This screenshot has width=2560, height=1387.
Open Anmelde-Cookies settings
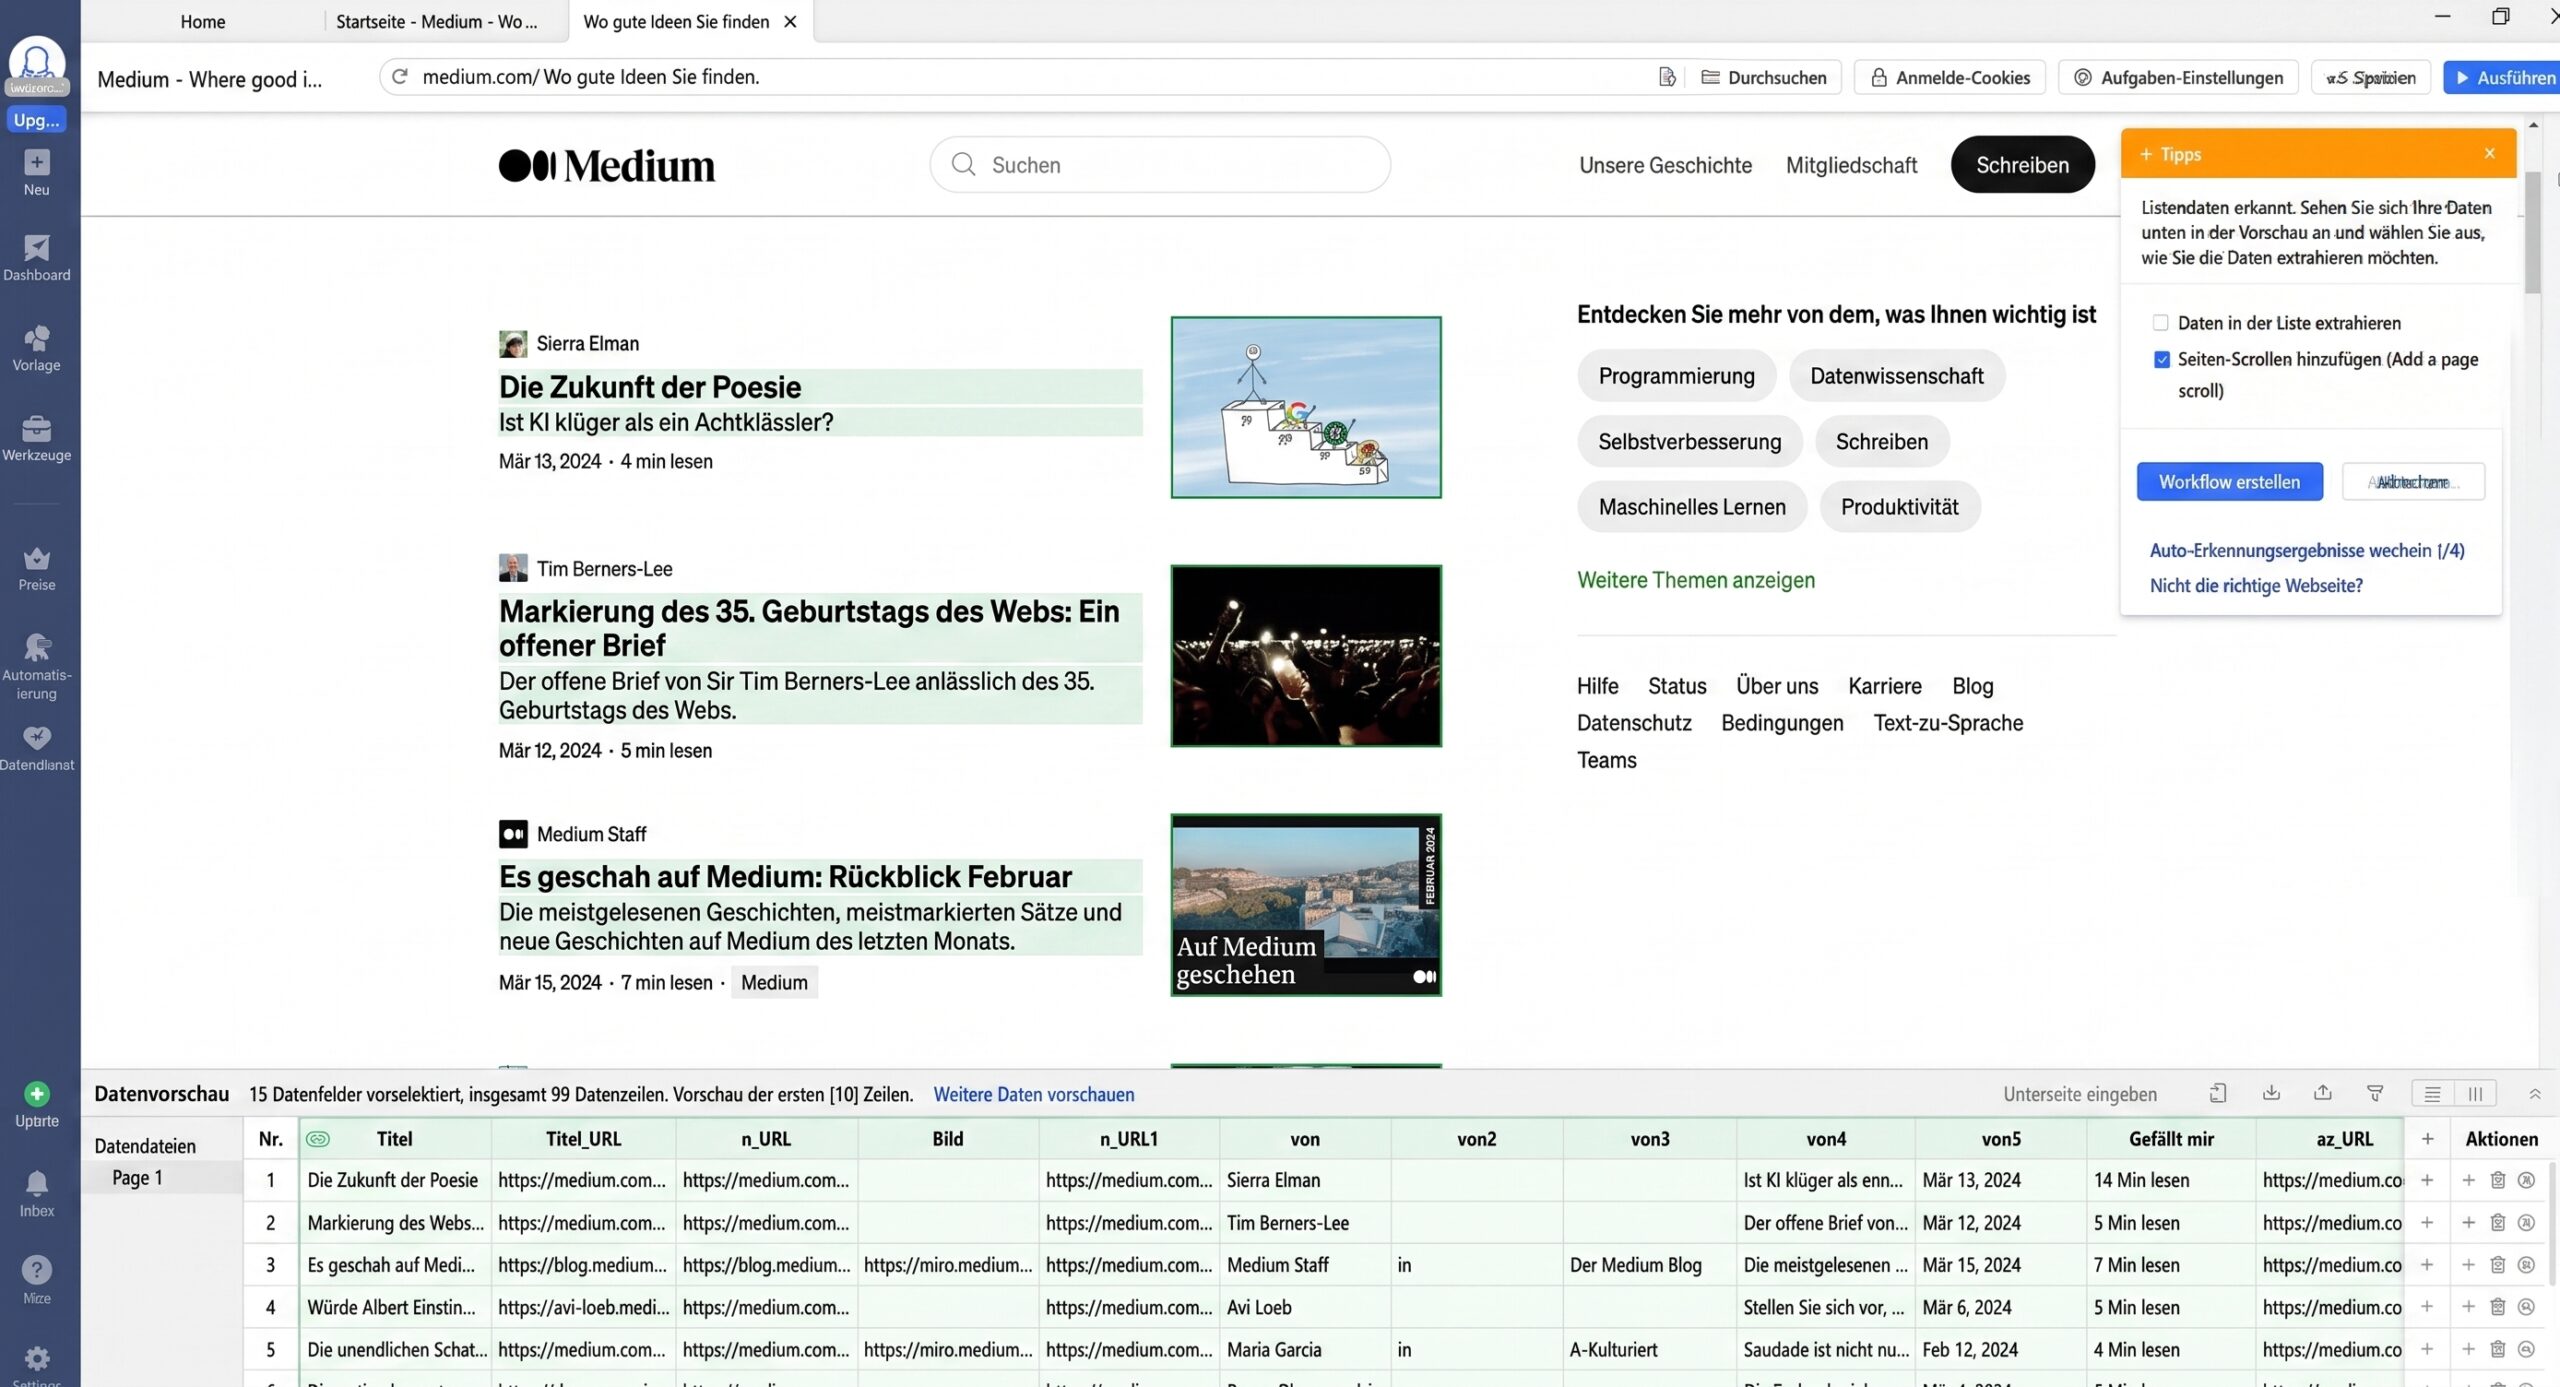tap(1949, 77)
